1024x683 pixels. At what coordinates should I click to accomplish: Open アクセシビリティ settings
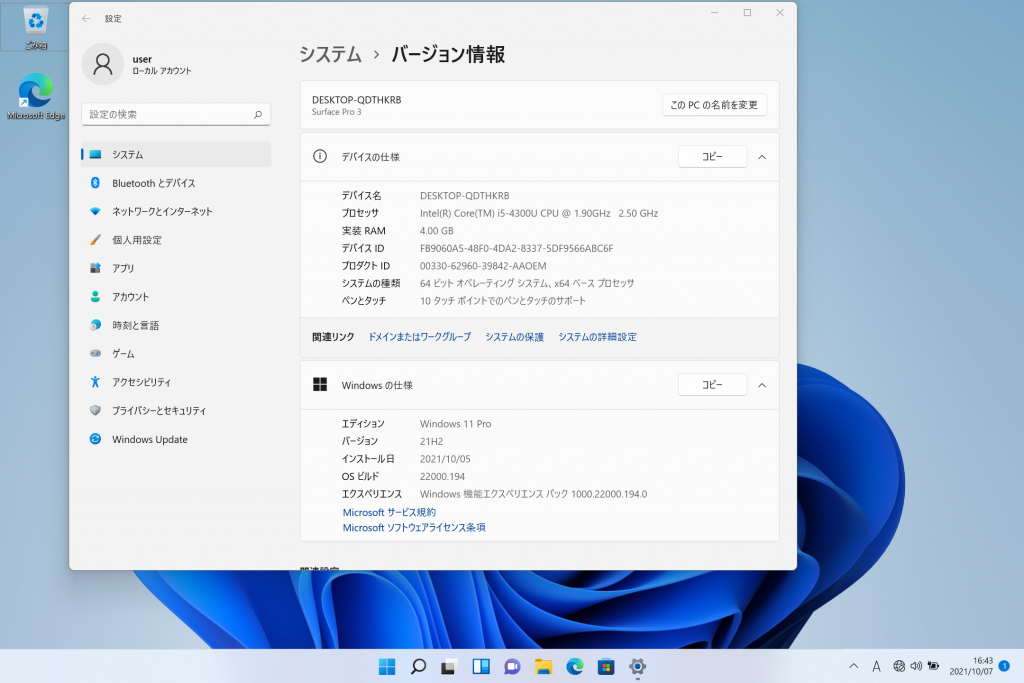click(x=176, y=382)
